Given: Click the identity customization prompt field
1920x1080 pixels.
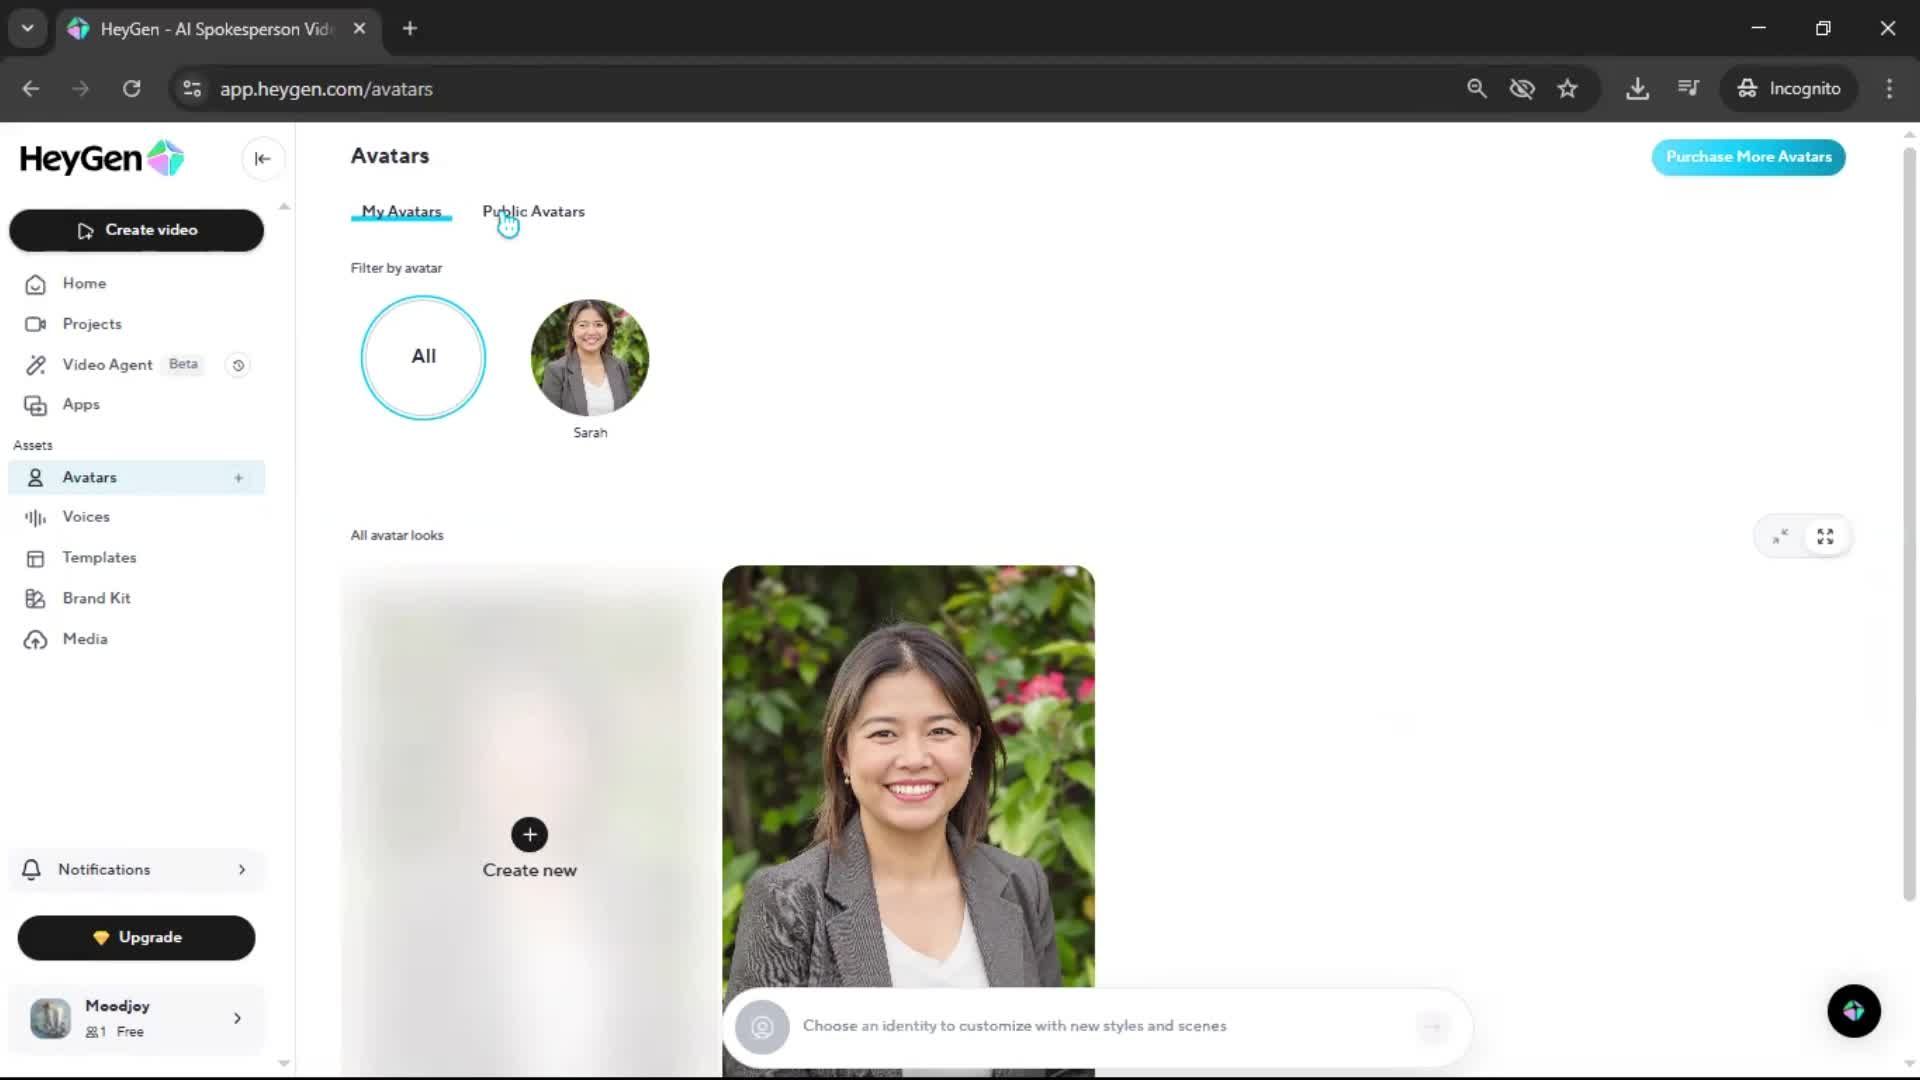Looking at the screenshot, I should coord(1014,1026).
